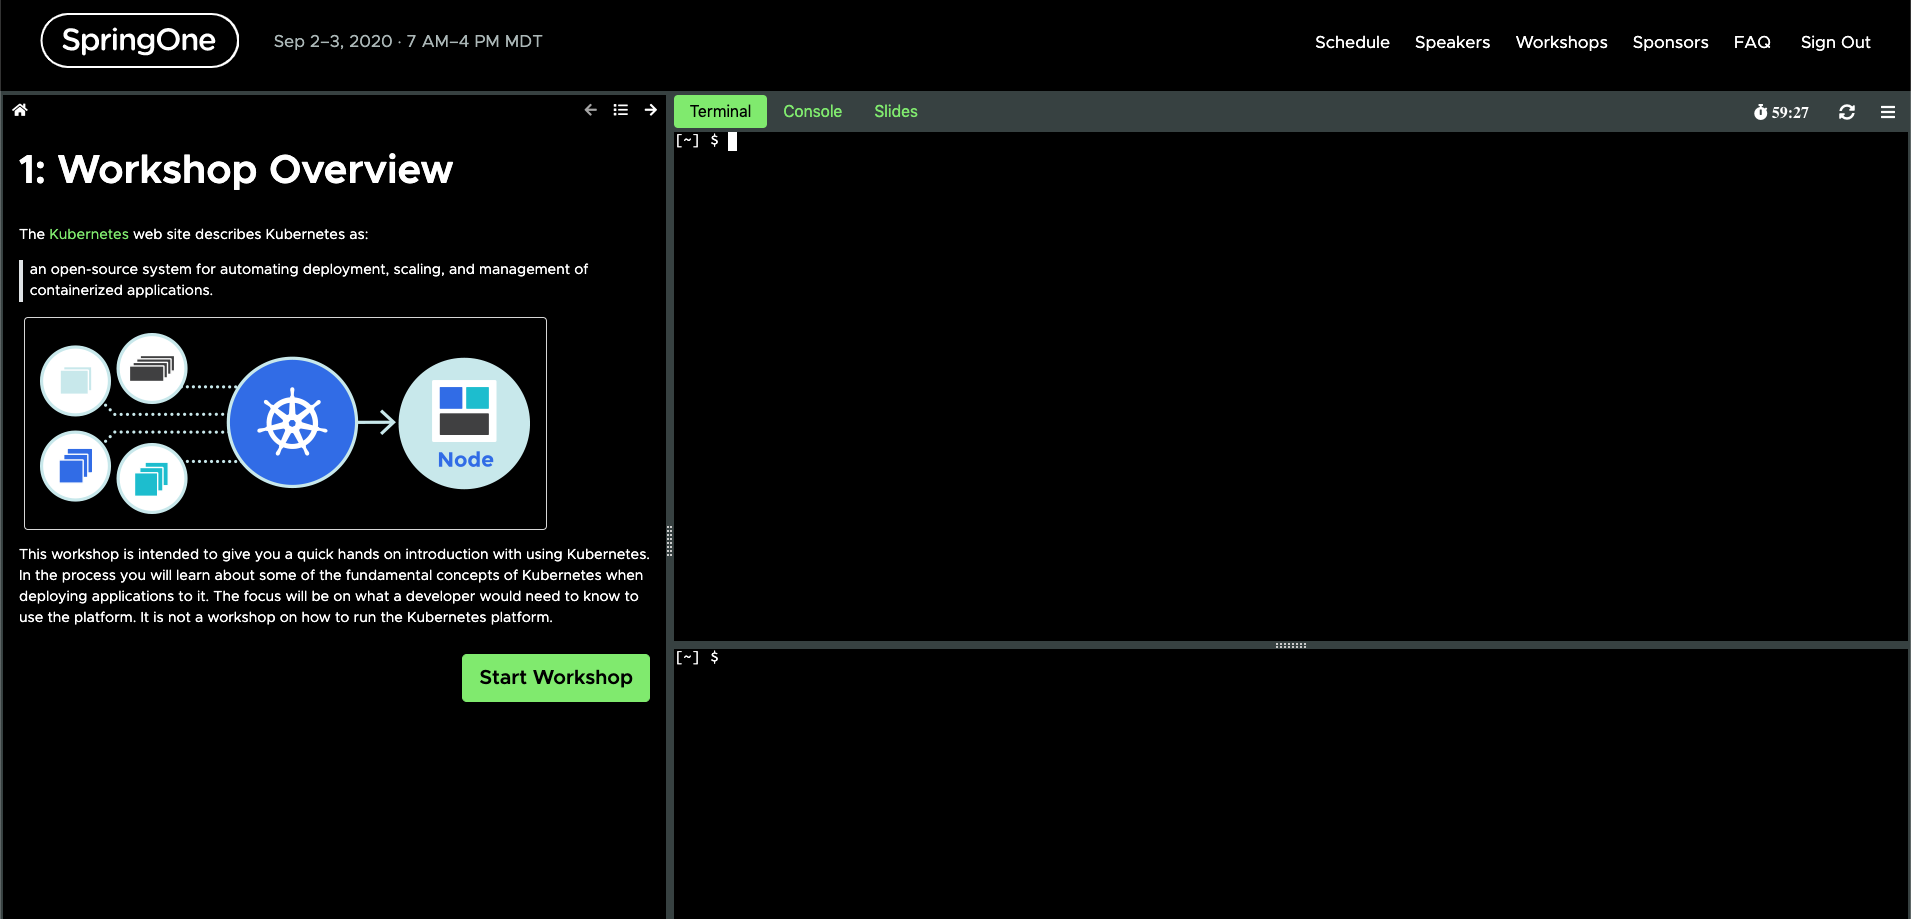1911x919 pixels.
Task: Switch to the Slides tab
Action: coord(895,111)
